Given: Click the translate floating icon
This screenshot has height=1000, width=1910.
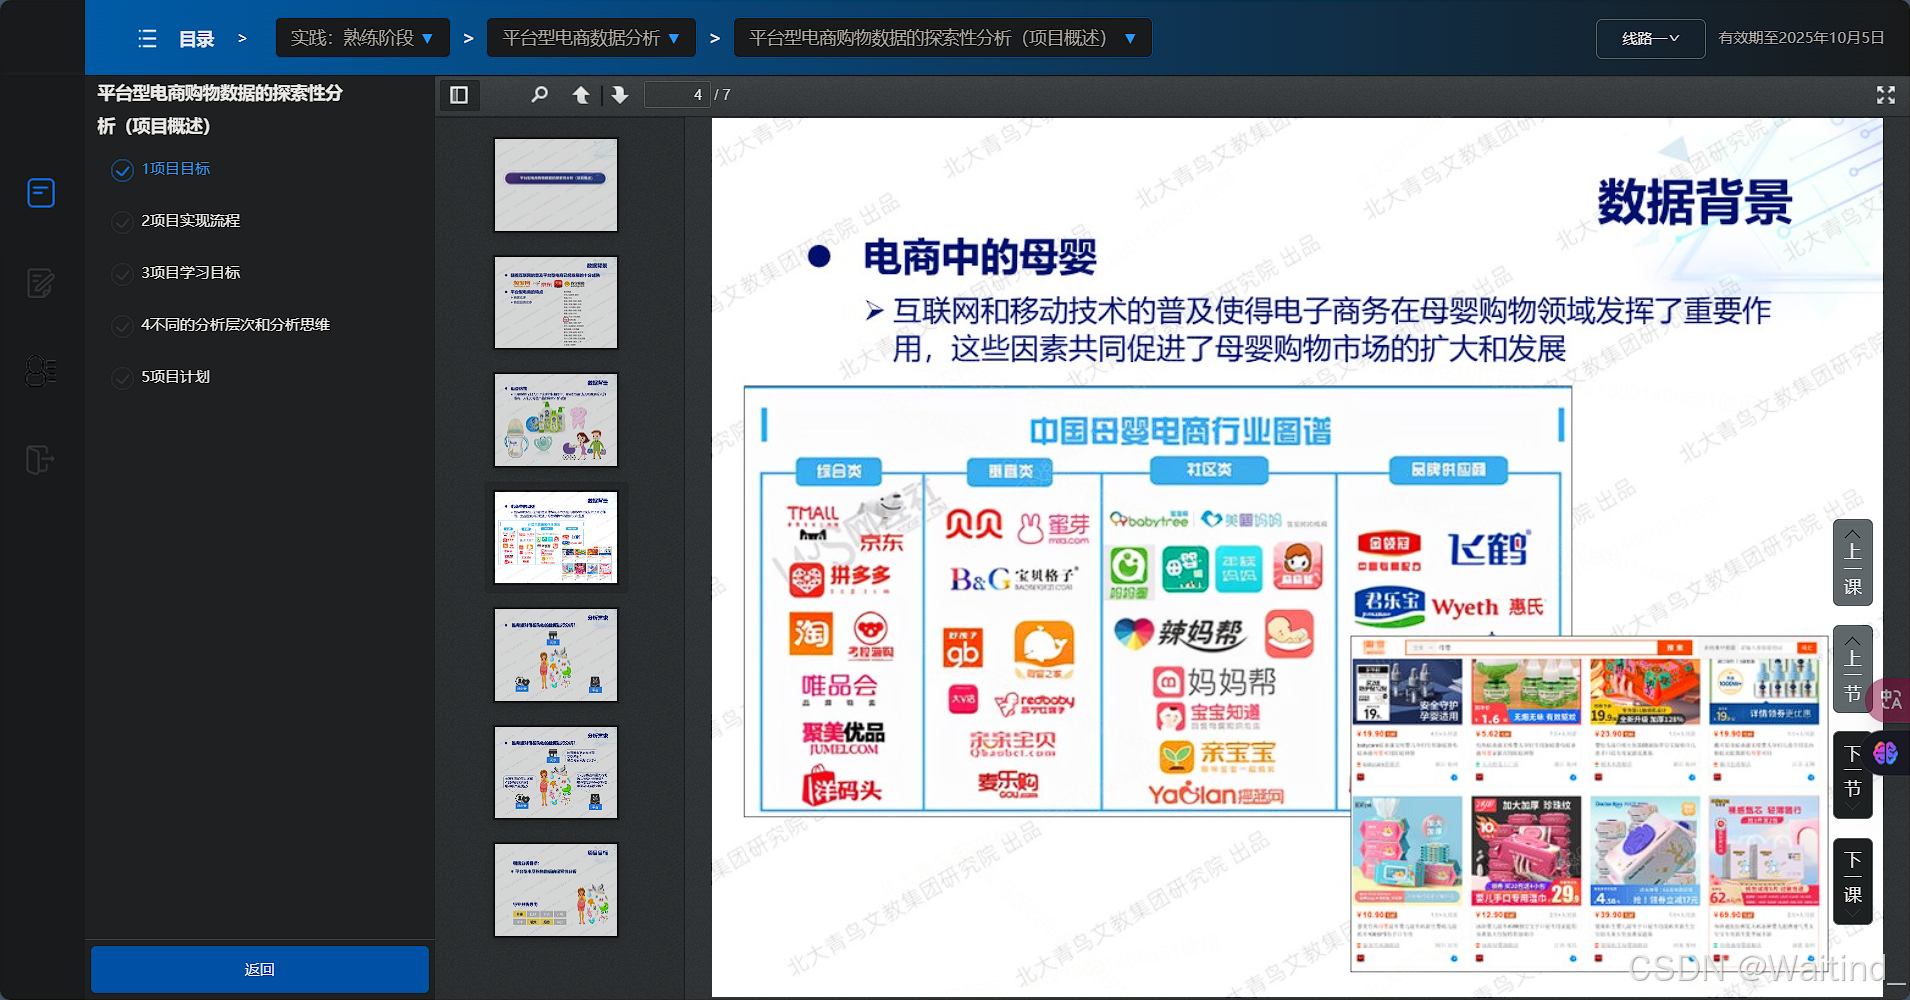Looking at the screenshot, I should 1890,699.
